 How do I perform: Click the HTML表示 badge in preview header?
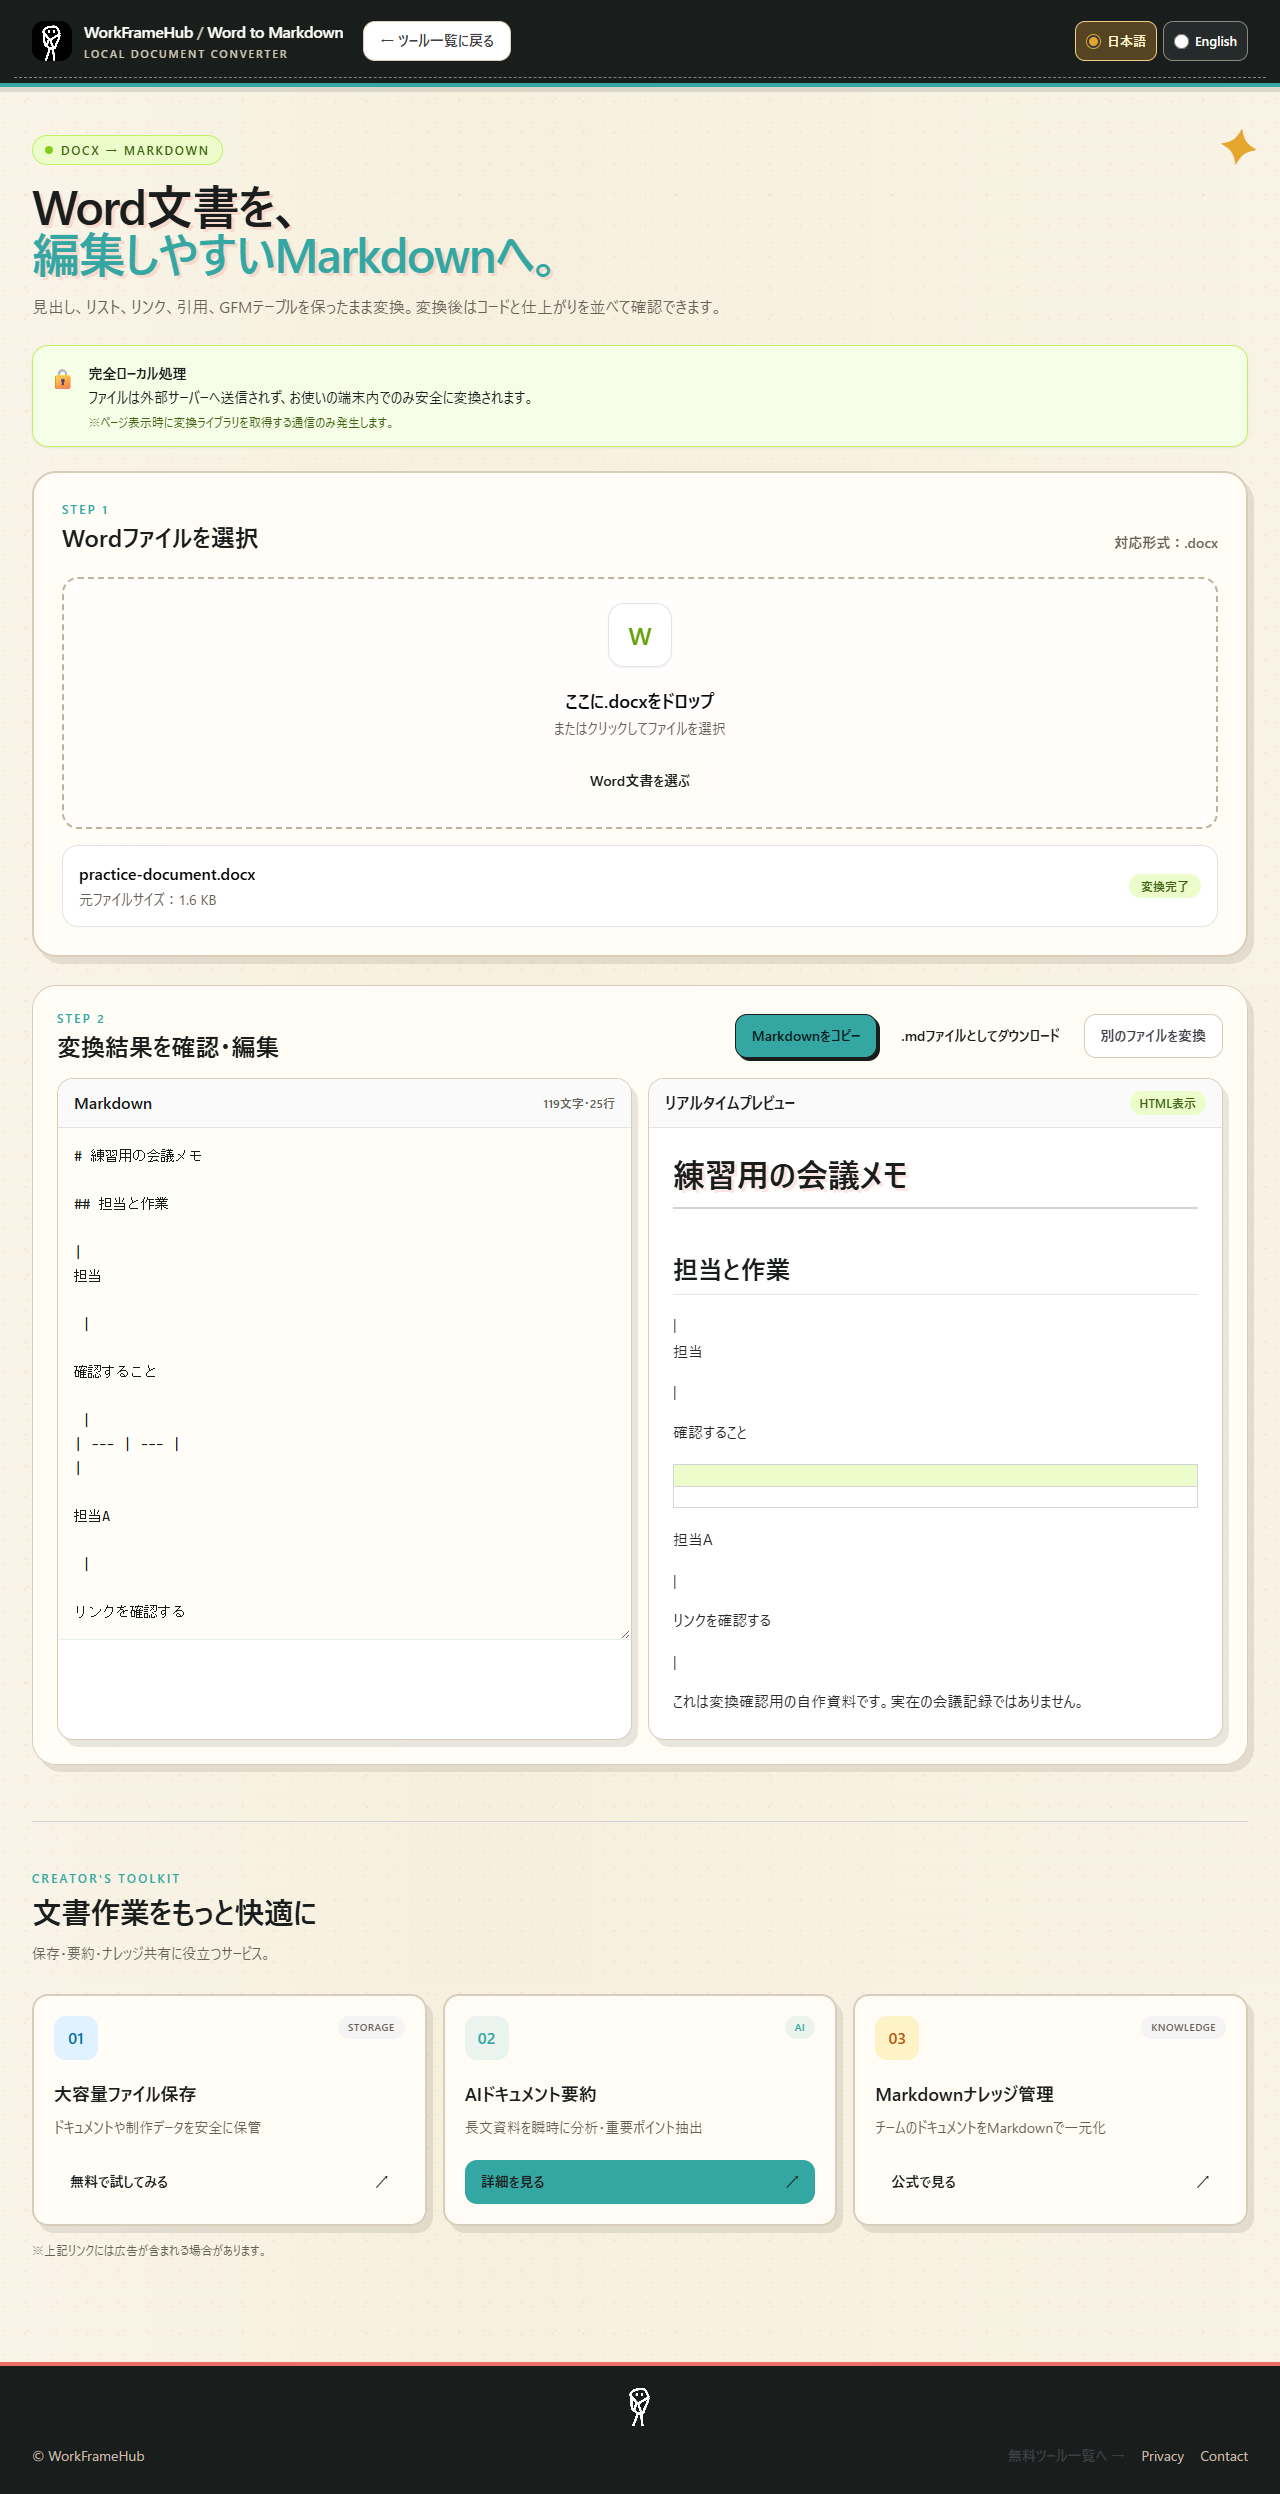(1167, 1103)
